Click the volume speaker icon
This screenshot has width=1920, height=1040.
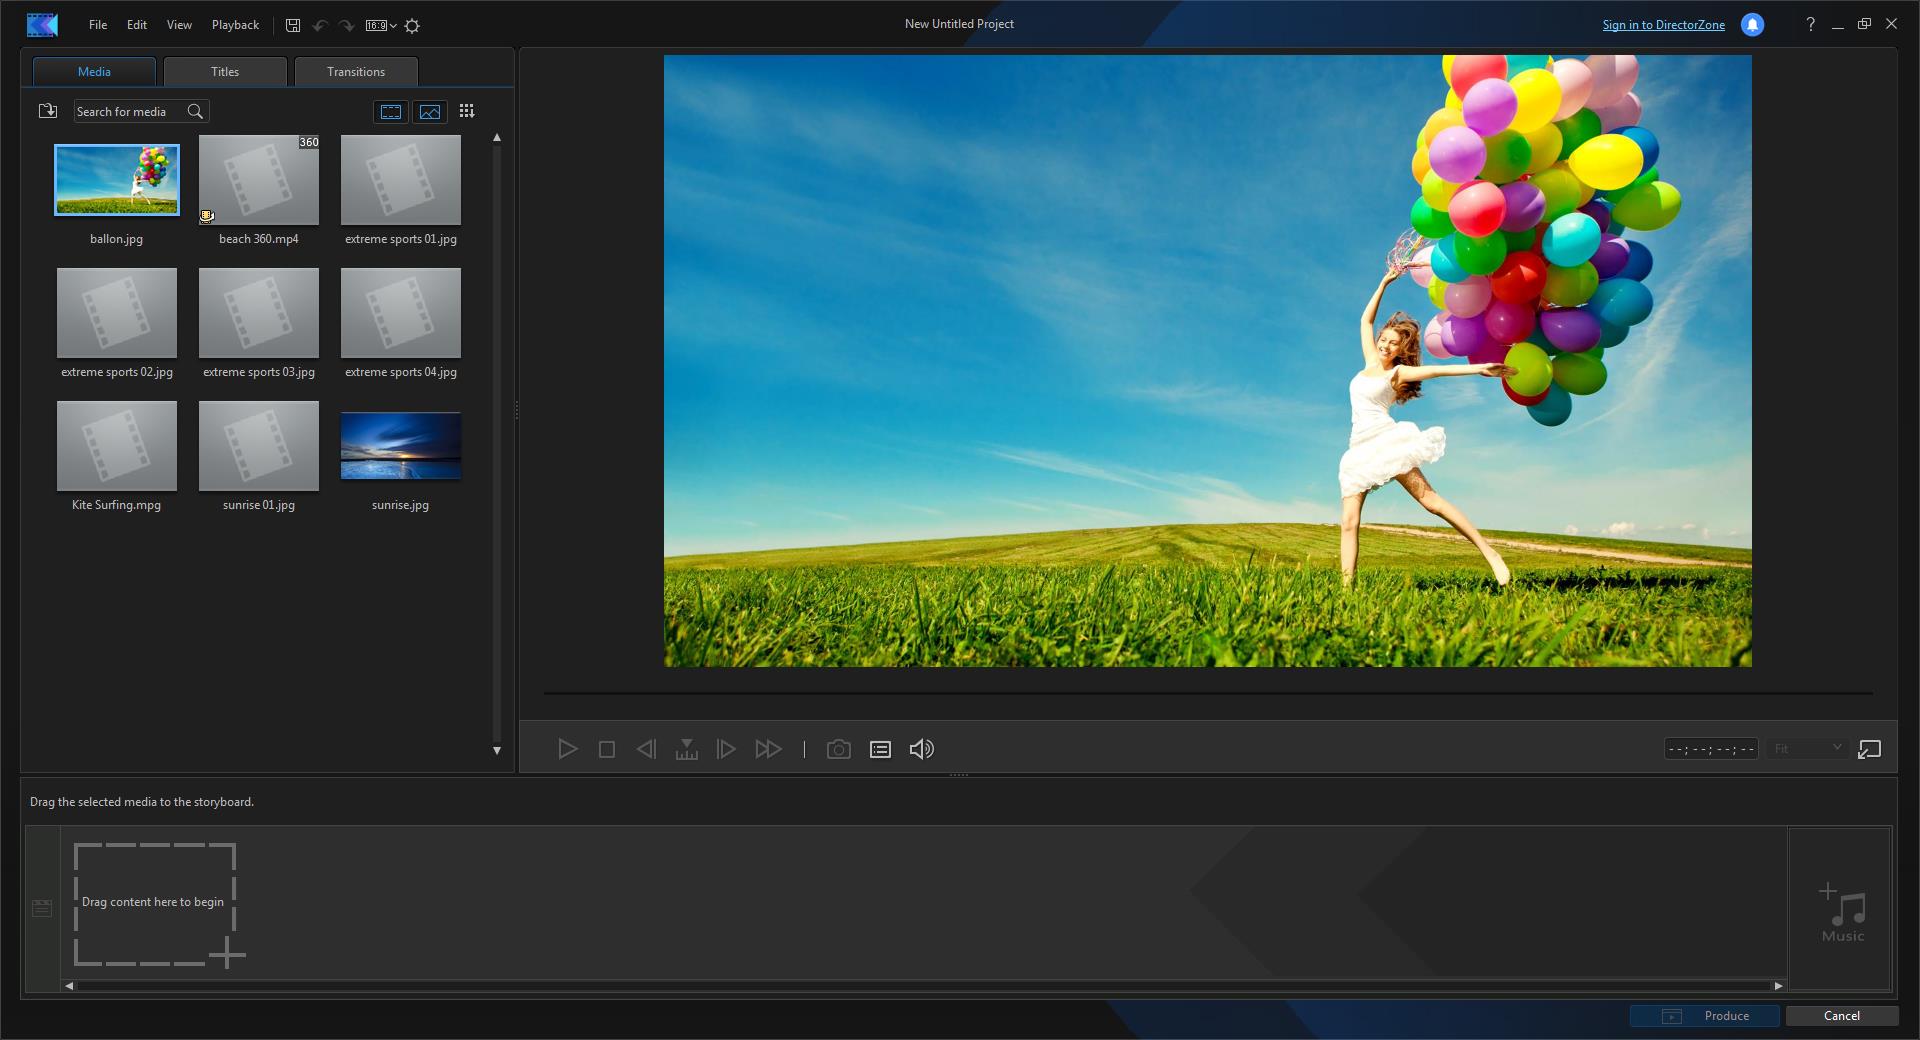922,749
